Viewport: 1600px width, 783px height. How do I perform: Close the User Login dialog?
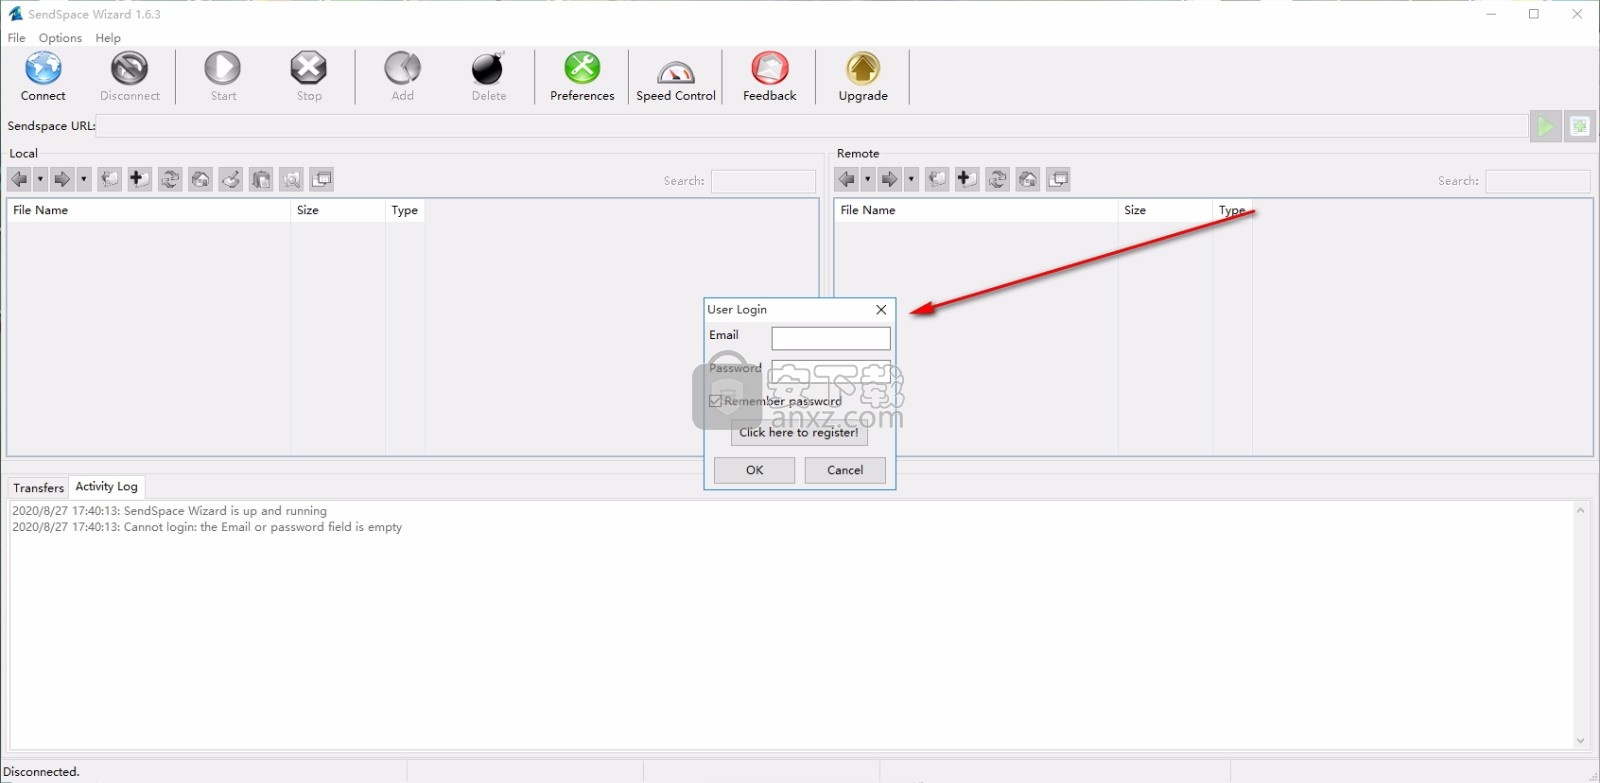click(x=881, y=310)
